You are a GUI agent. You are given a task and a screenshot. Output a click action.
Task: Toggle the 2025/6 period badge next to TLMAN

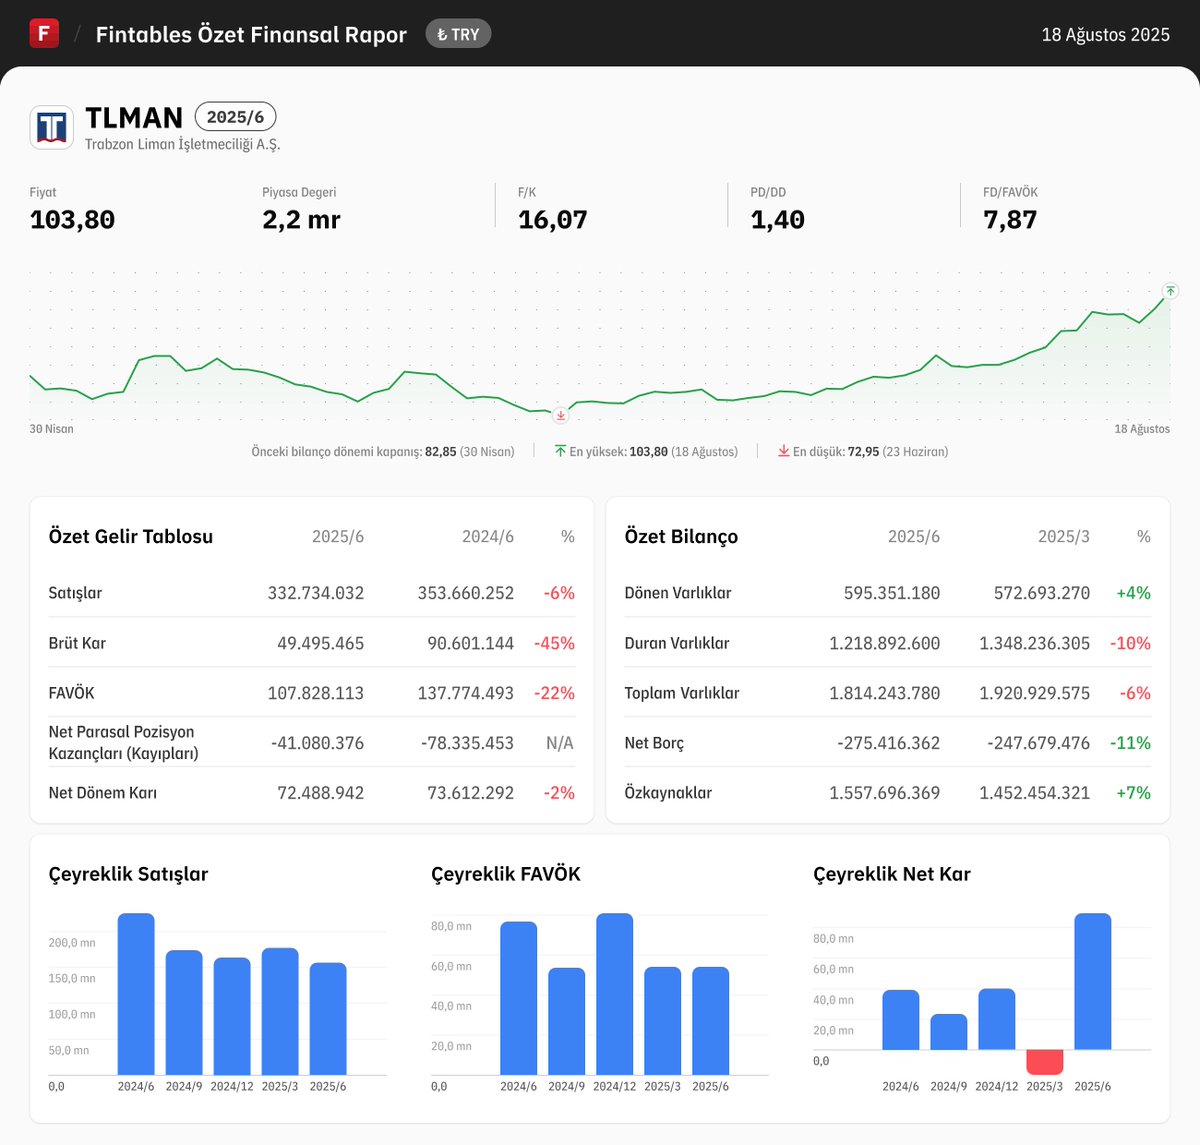coord(236,116)
